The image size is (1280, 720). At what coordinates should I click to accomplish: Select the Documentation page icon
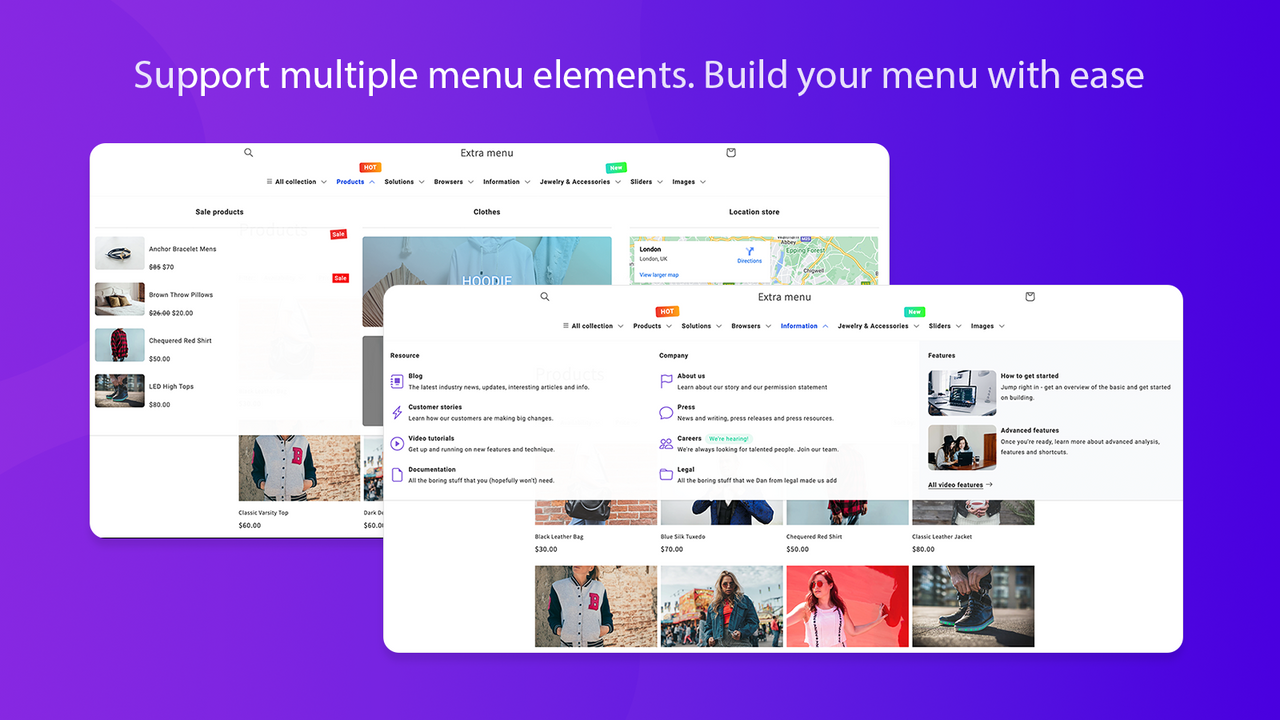click(397, 472)
